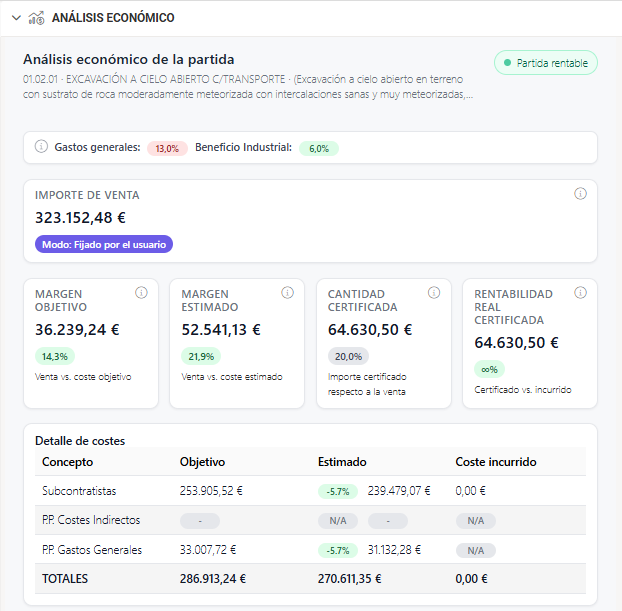The width and height of the screenshot is (622, 611).
Task: Click the Estimado column header
Action: coord(342,462)
